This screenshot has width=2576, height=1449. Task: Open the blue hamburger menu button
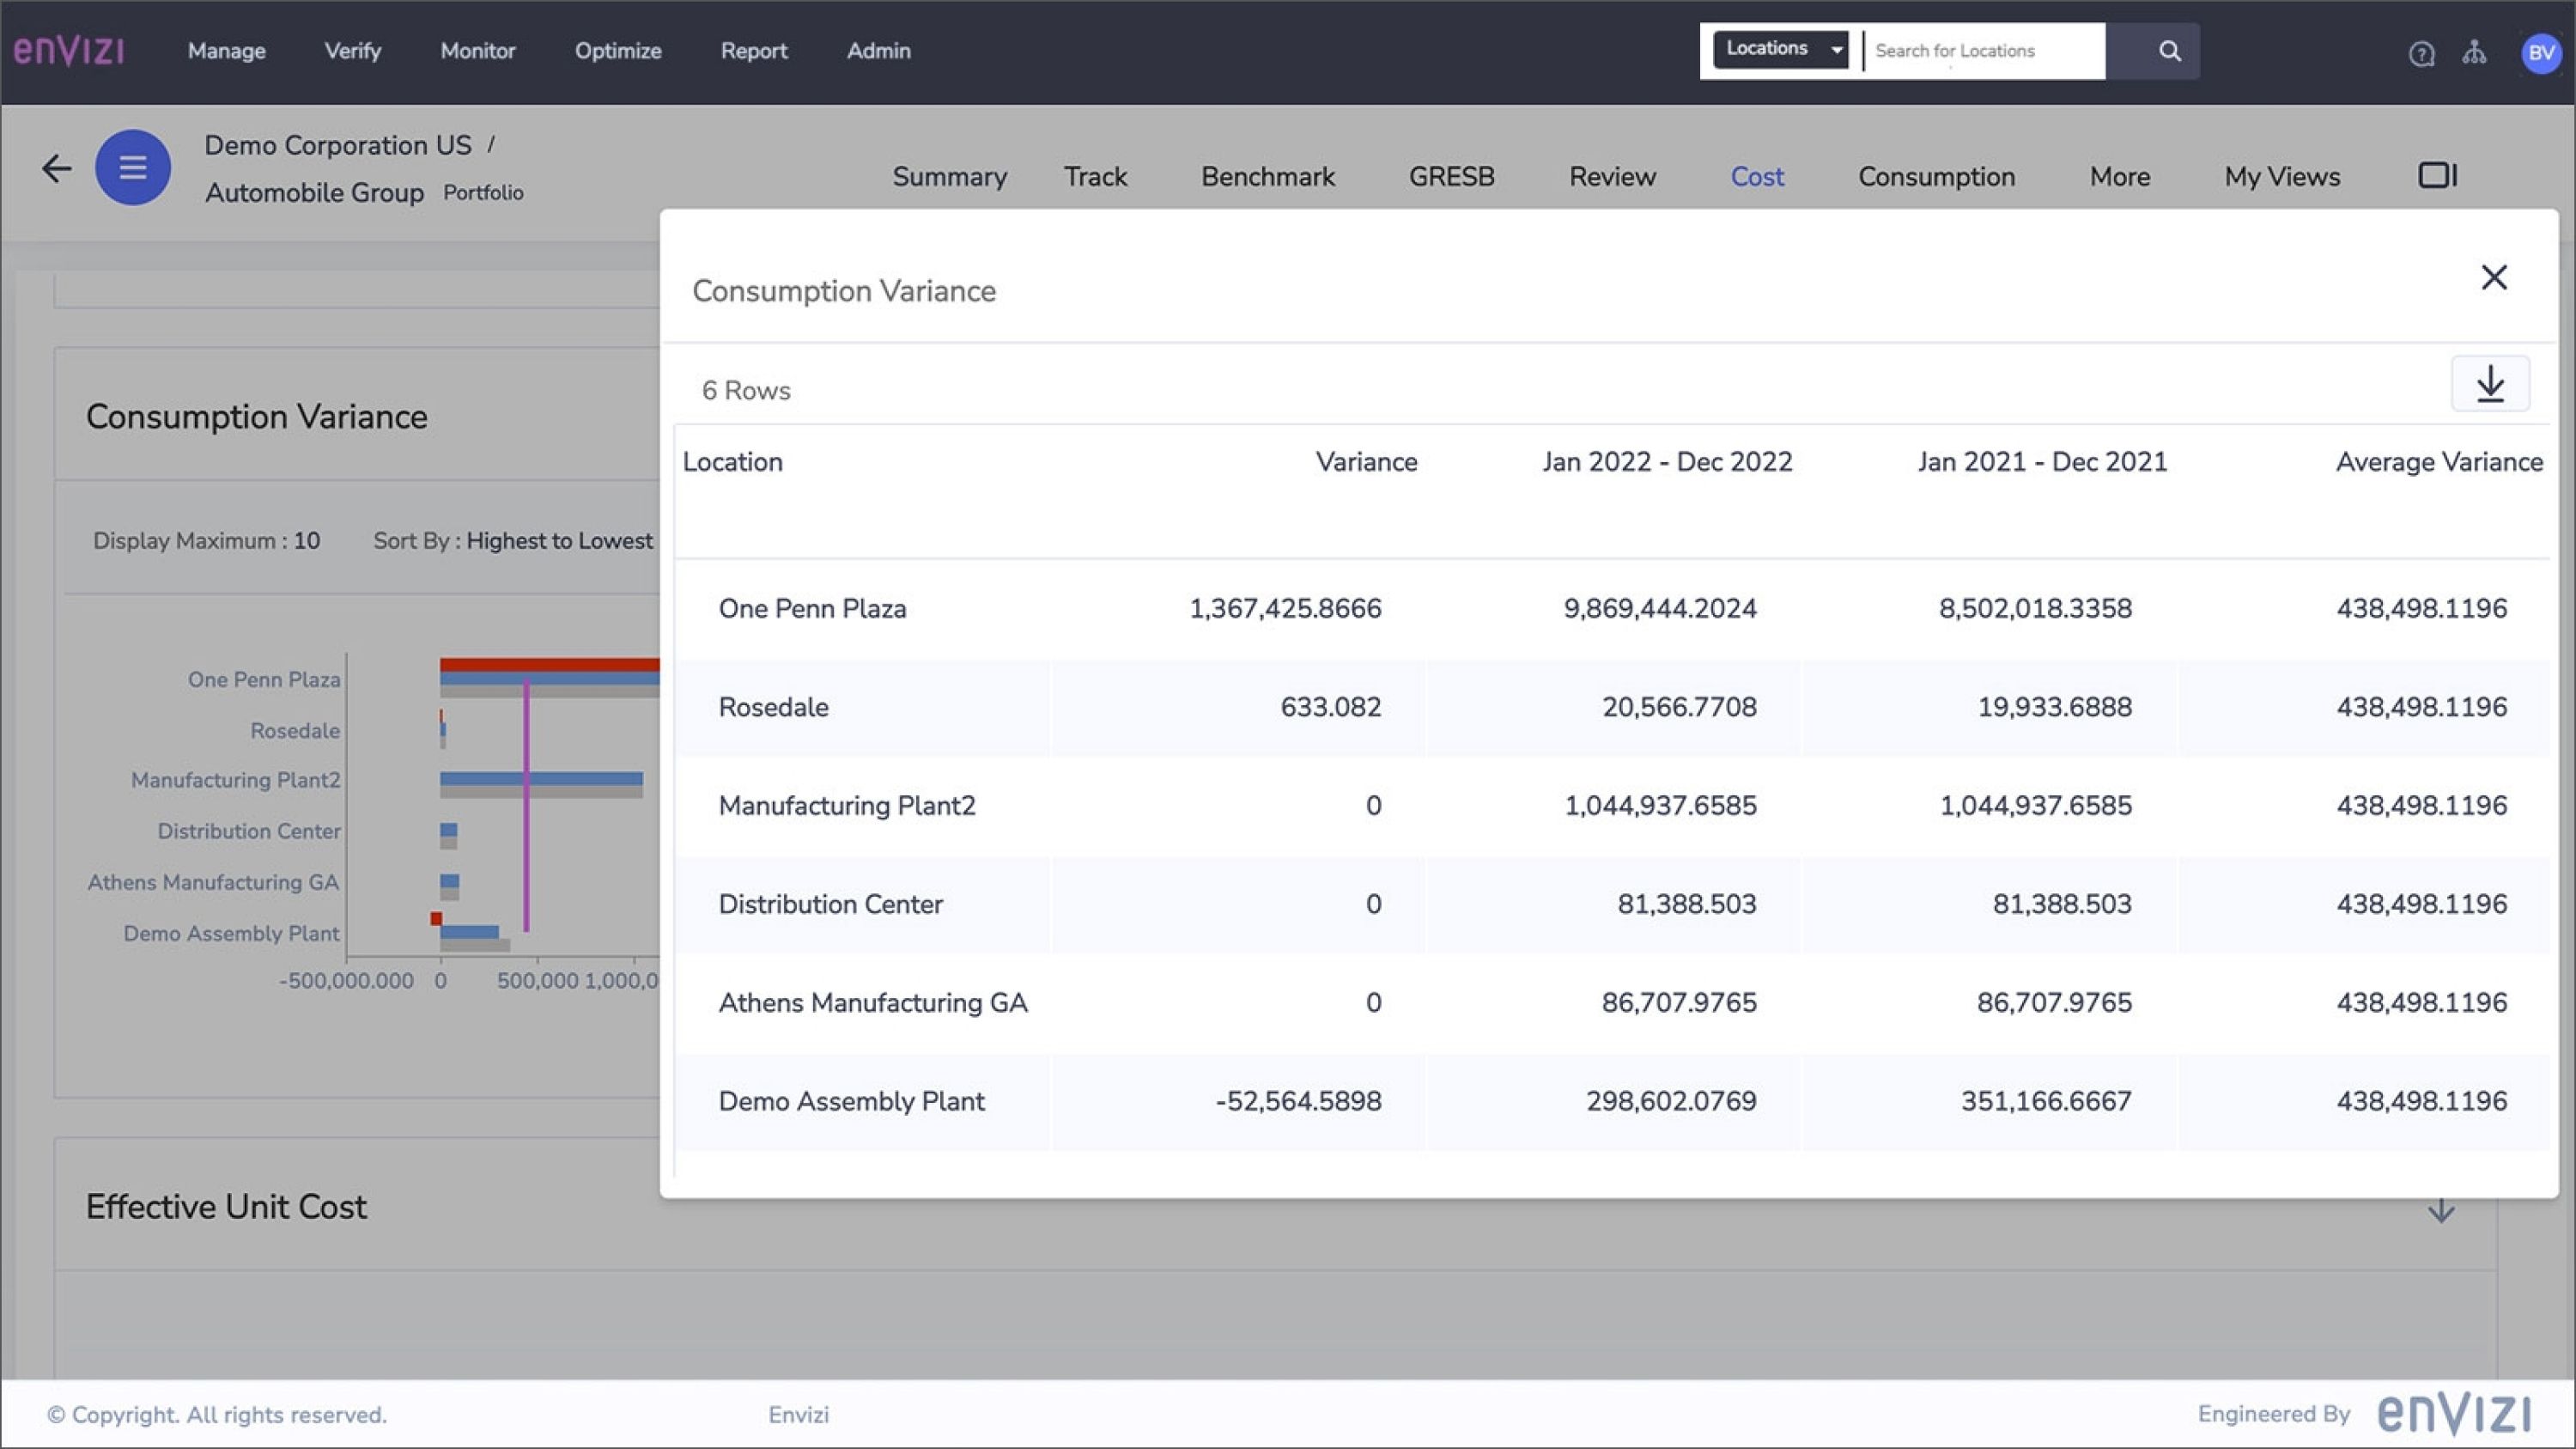[x=133, y=167]
